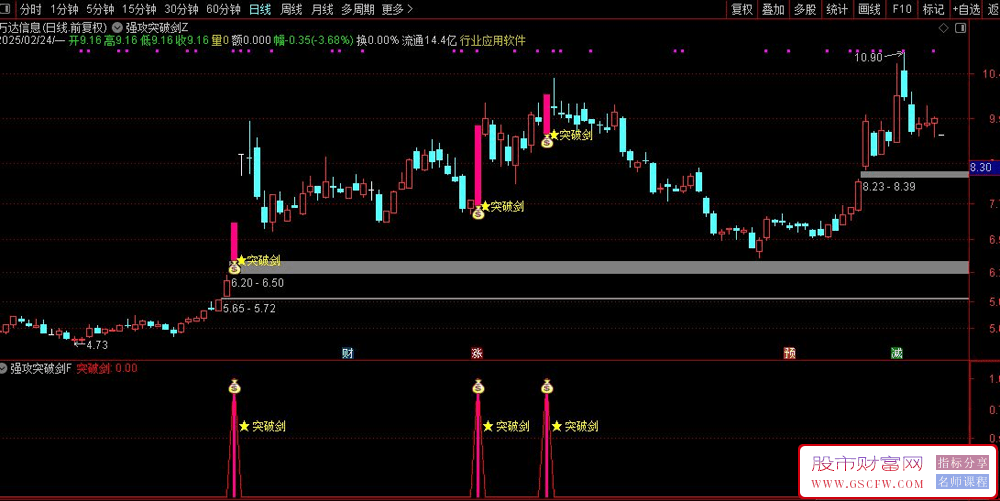Viewport: 1000px width, 501px height.
Task: Select the 60分钟 period tab
Action: click(223, 9)
